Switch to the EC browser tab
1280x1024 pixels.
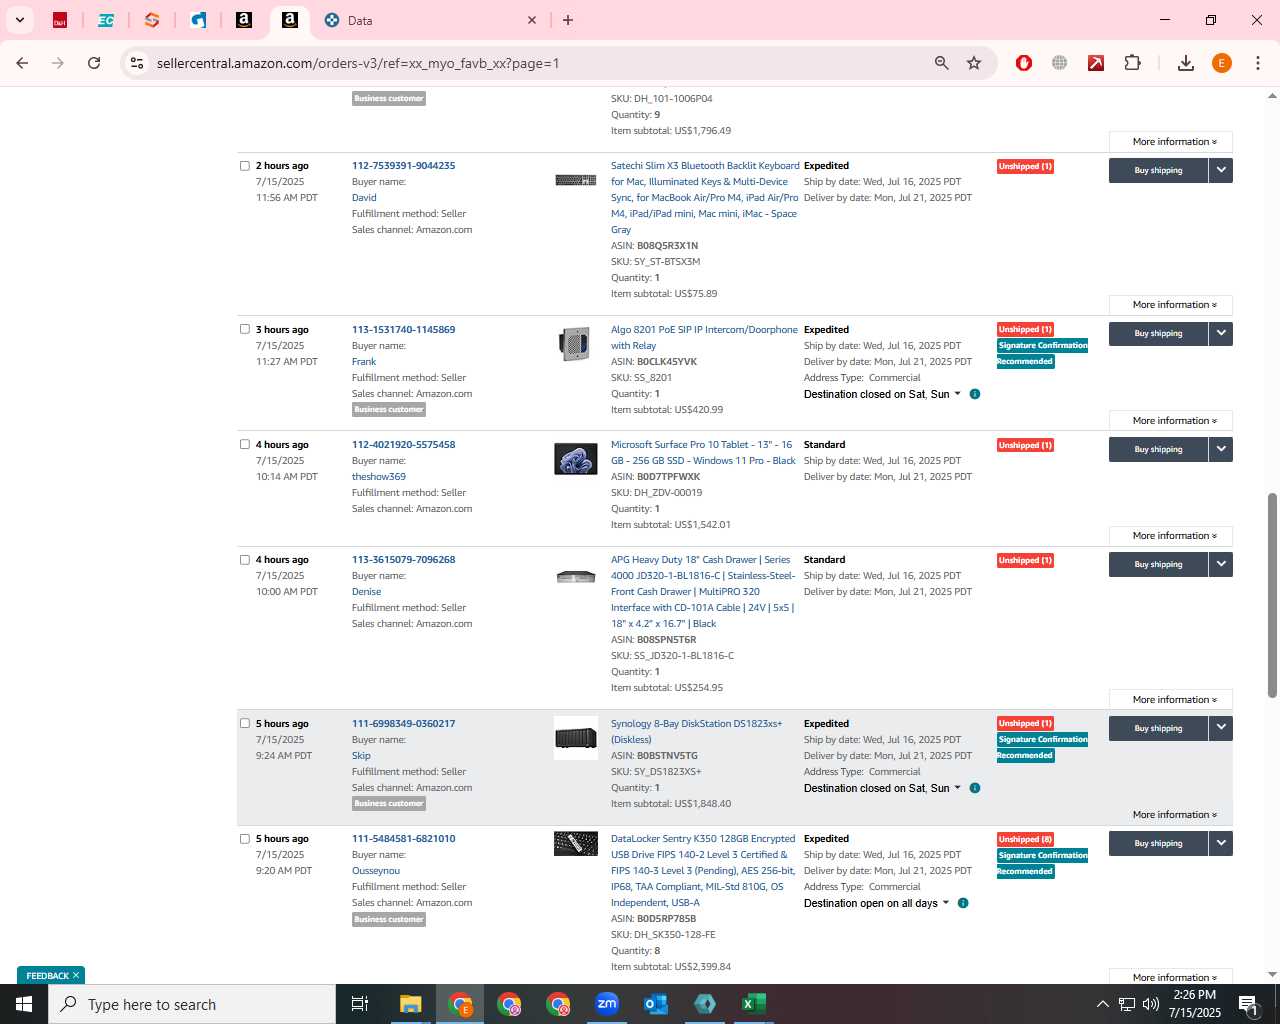106,20
